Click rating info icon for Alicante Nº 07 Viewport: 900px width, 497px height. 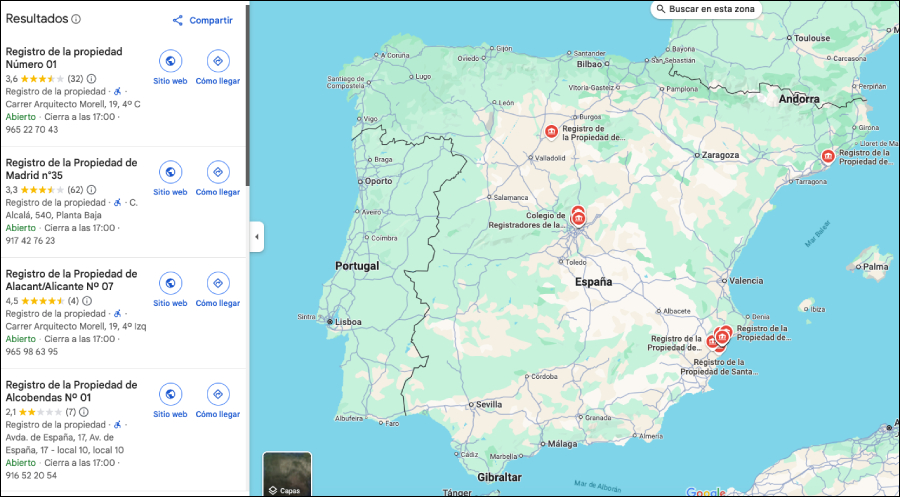click(x=87, y=301)
